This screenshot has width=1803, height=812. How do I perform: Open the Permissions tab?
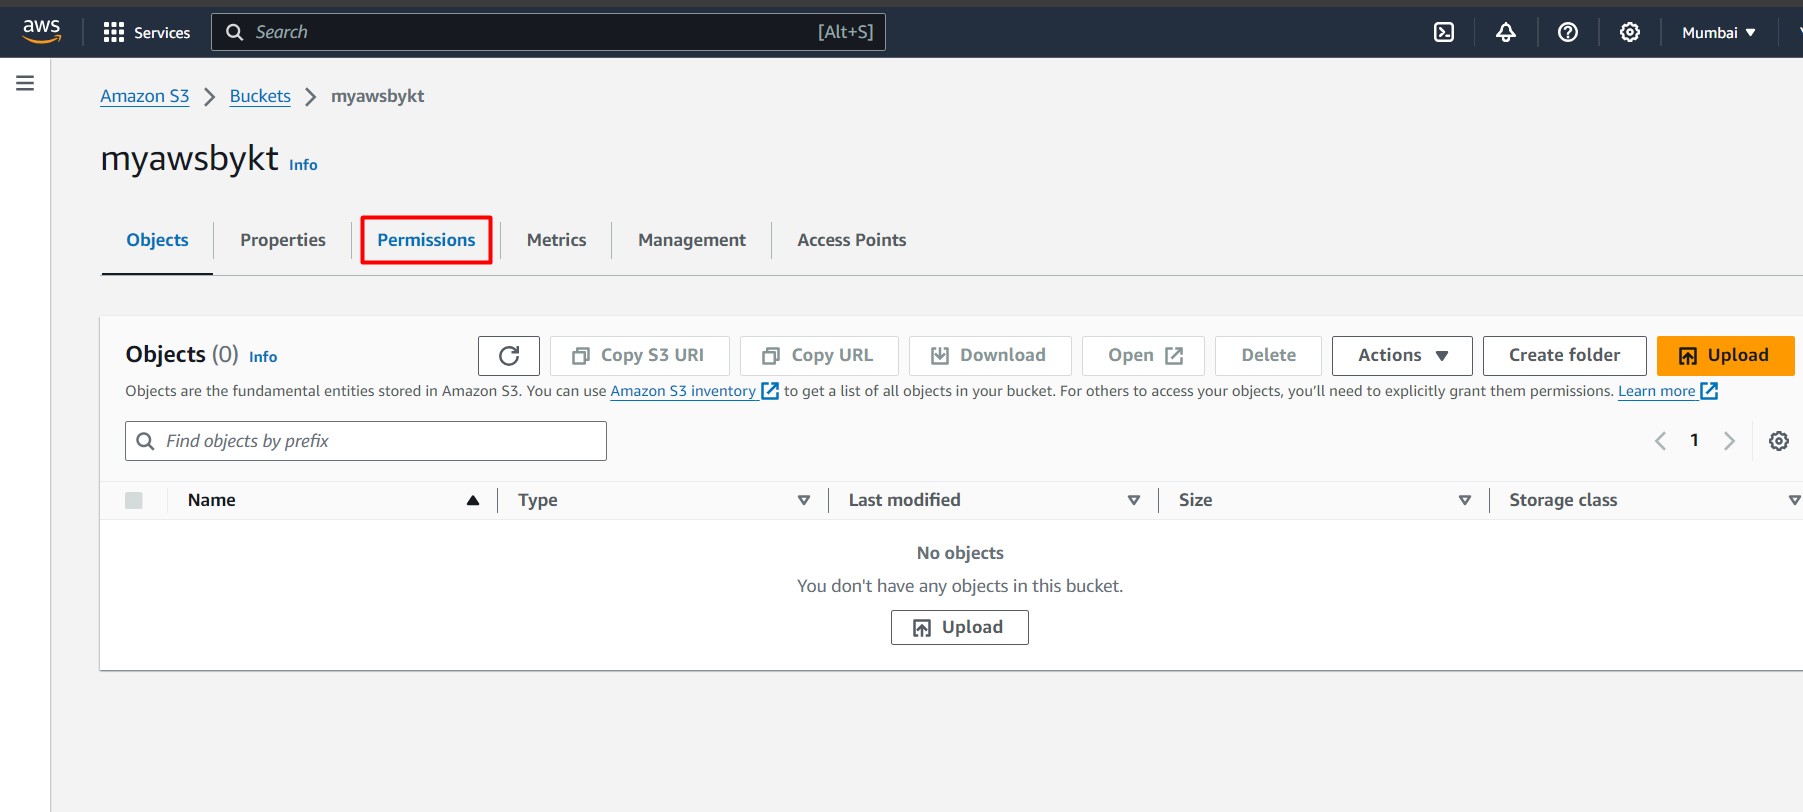(426, 240)
